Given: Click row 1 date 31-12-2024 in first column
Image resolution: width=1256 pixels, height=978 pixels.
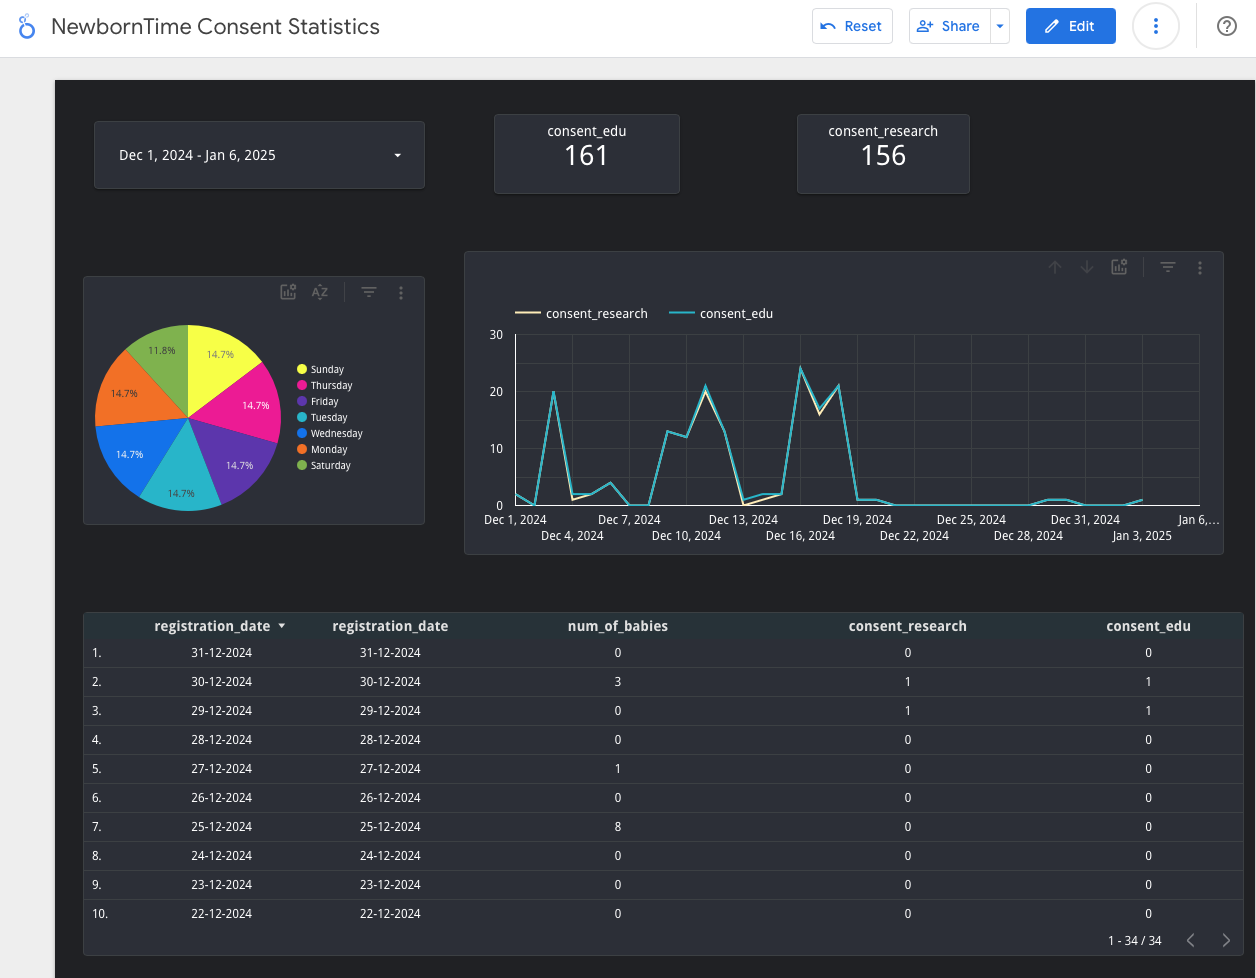Looking at the screenshot, I should 221,652.
